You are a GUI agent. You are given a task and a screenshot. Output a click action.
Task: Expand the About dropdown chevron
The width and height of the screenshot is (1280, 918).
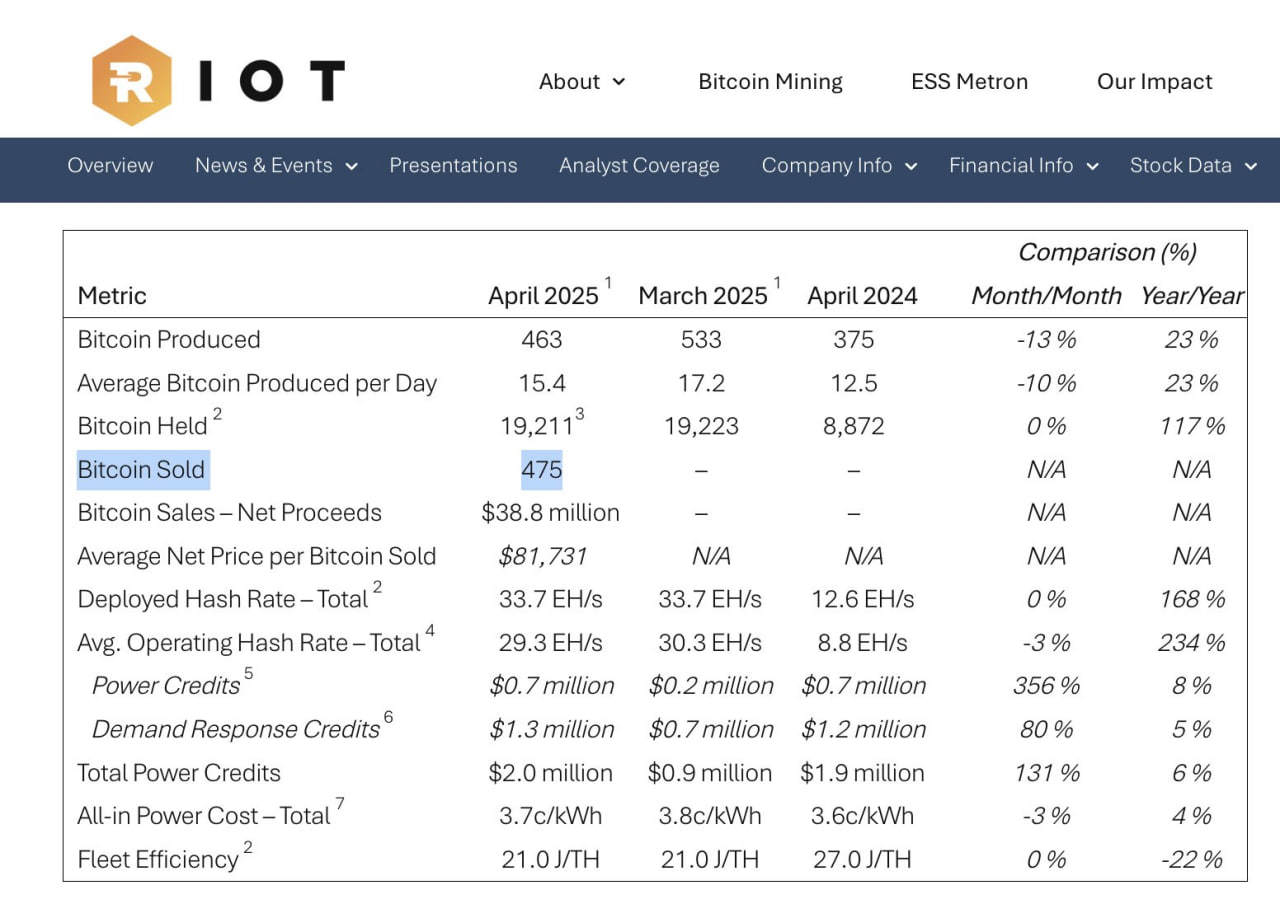pyautogui.click(x=619, y=82)
